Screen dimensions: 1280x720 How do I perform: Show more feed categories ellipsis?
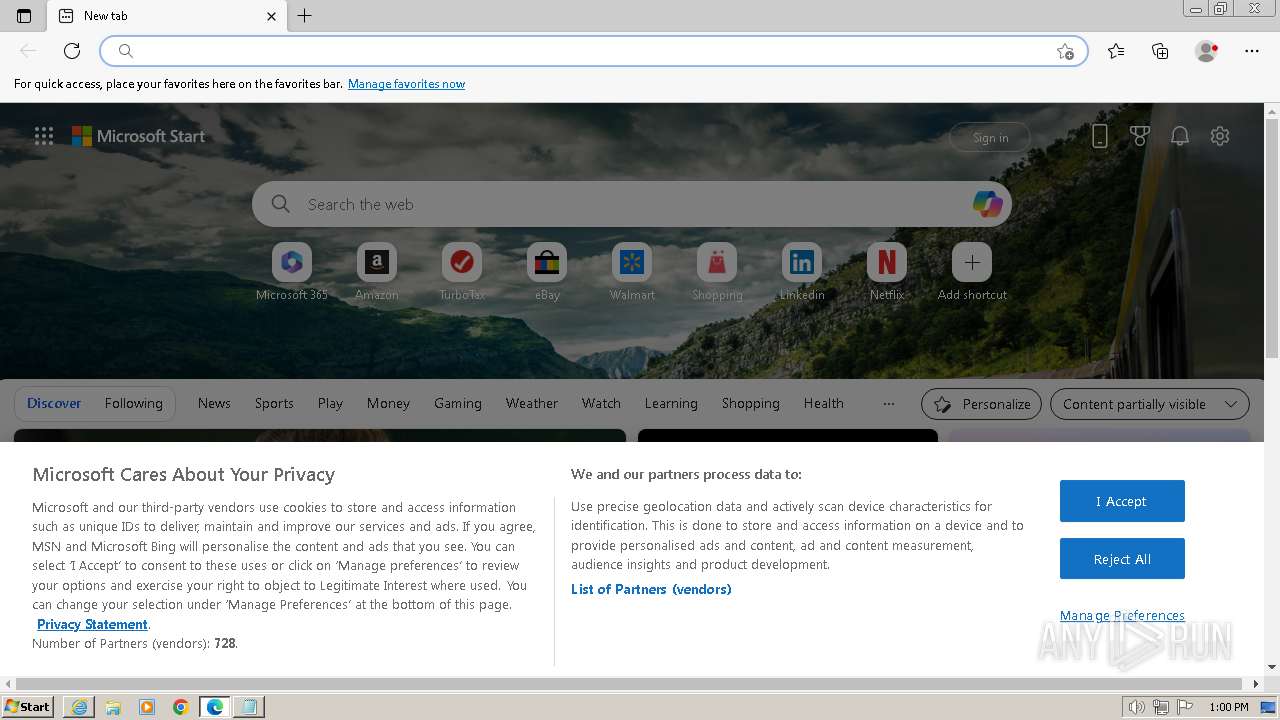(889, 404)
